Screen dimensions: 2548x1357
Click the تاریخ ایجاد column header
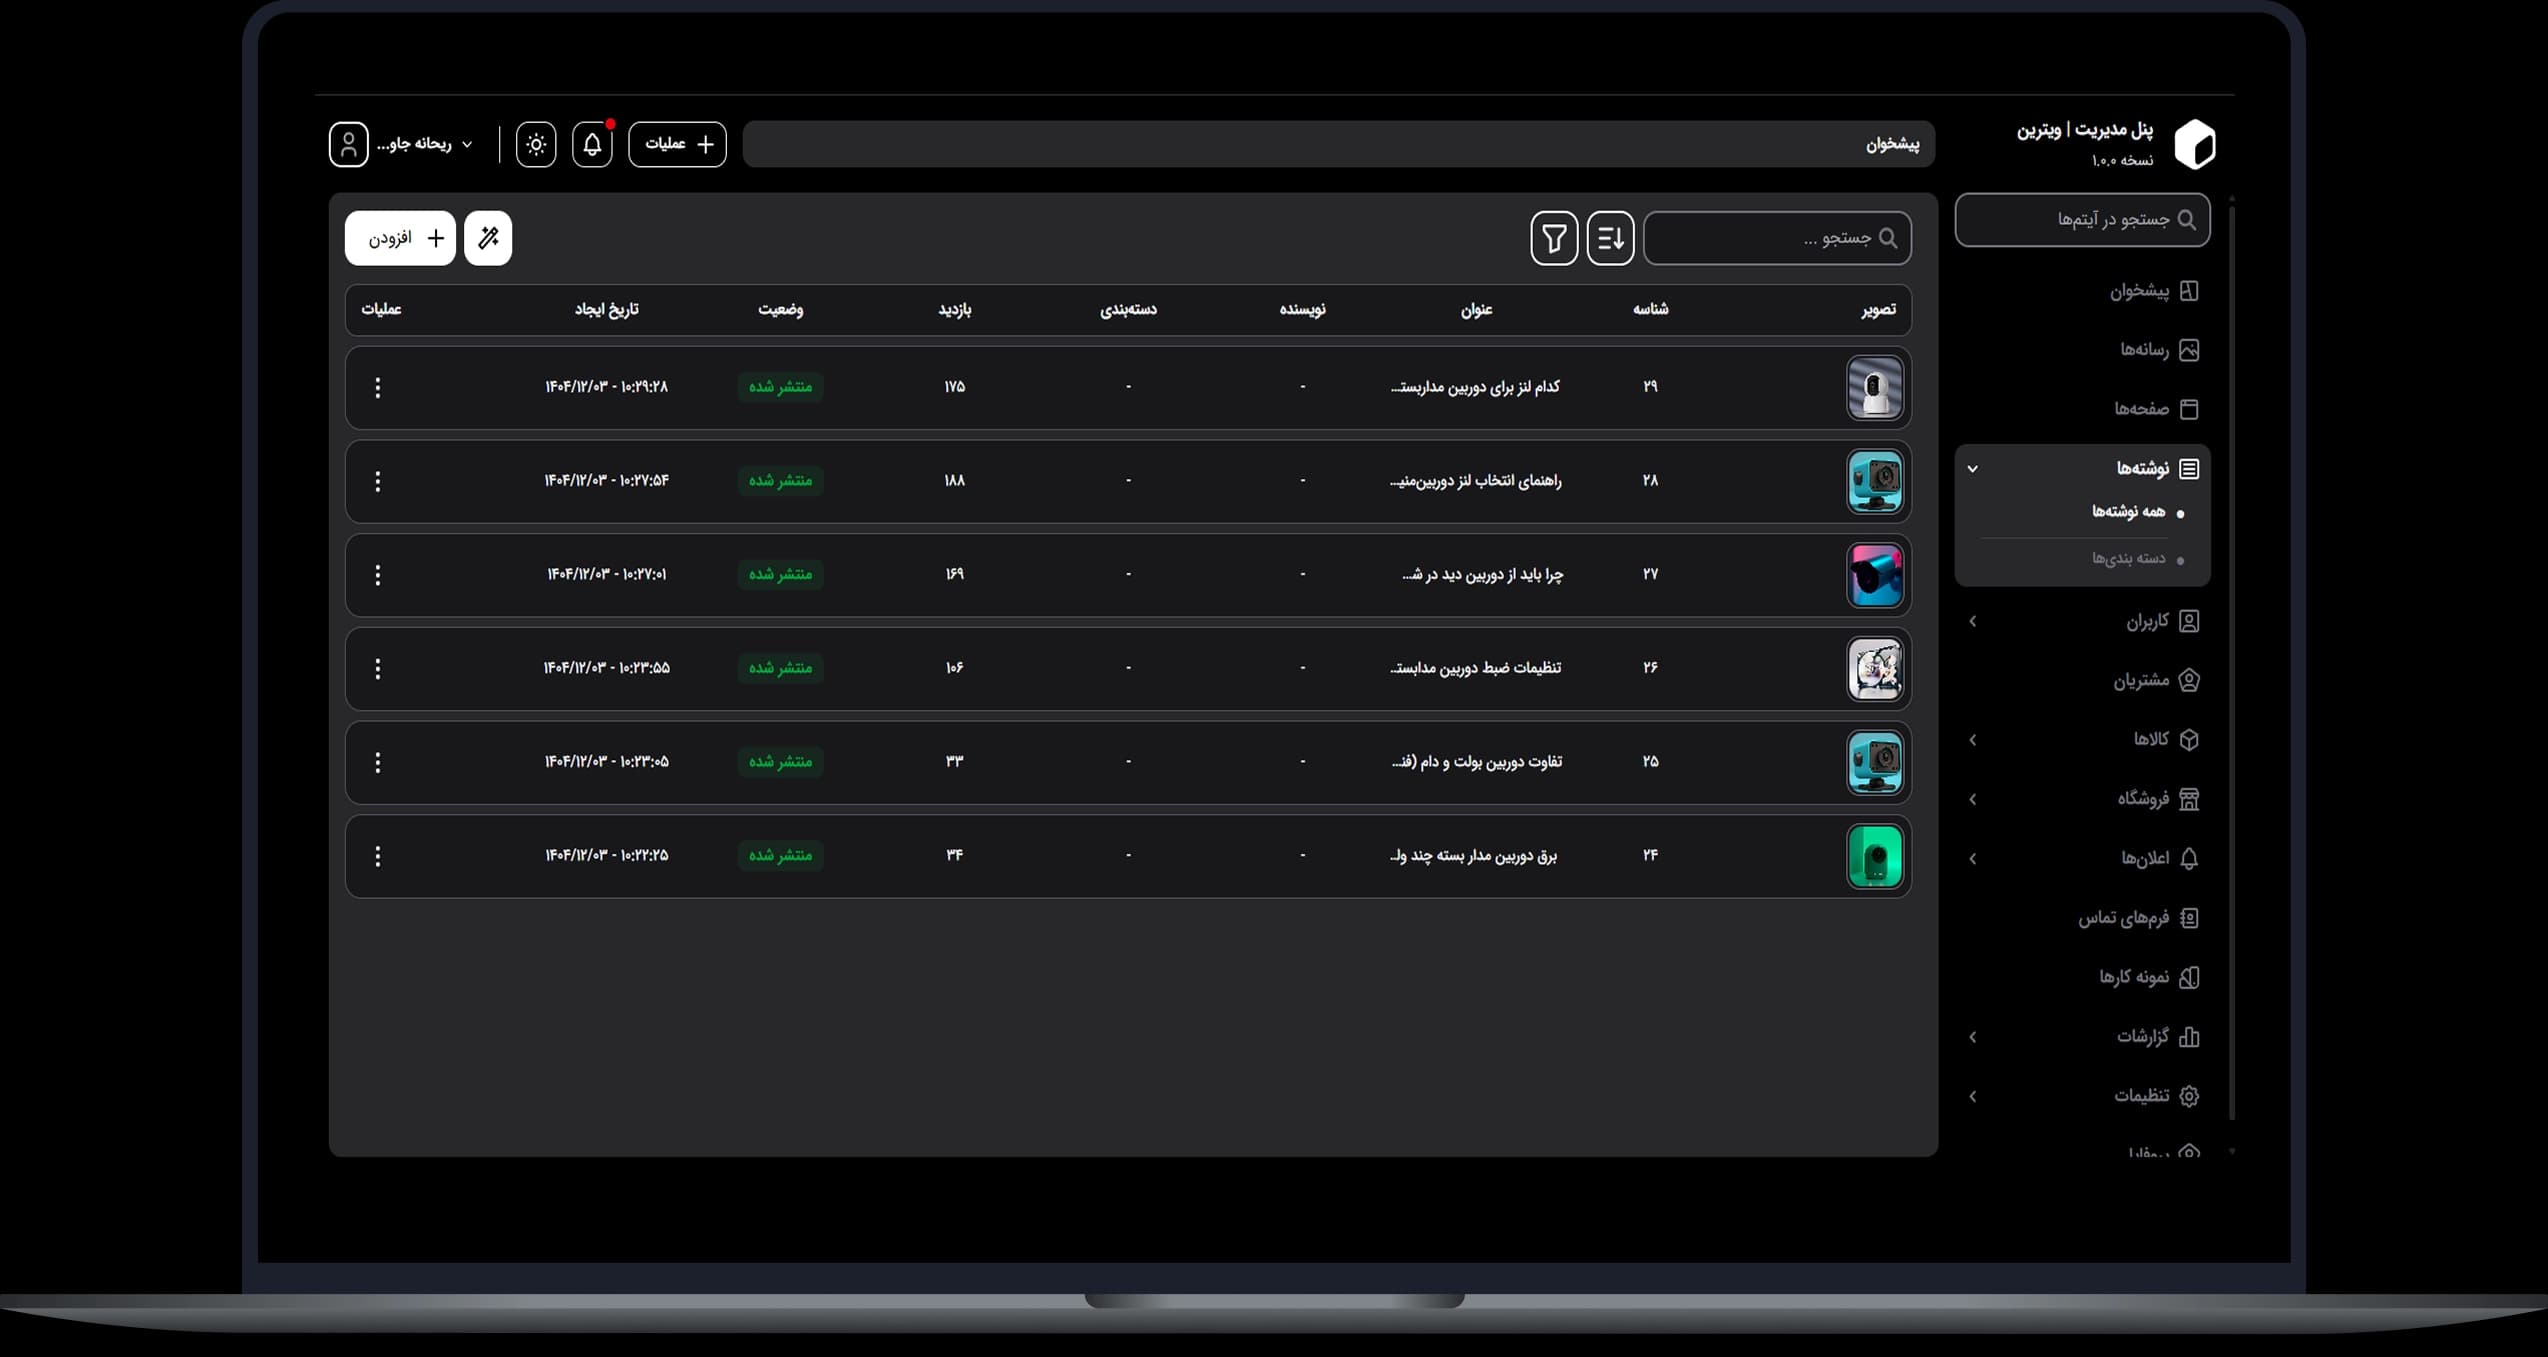(x=606, y=310)
